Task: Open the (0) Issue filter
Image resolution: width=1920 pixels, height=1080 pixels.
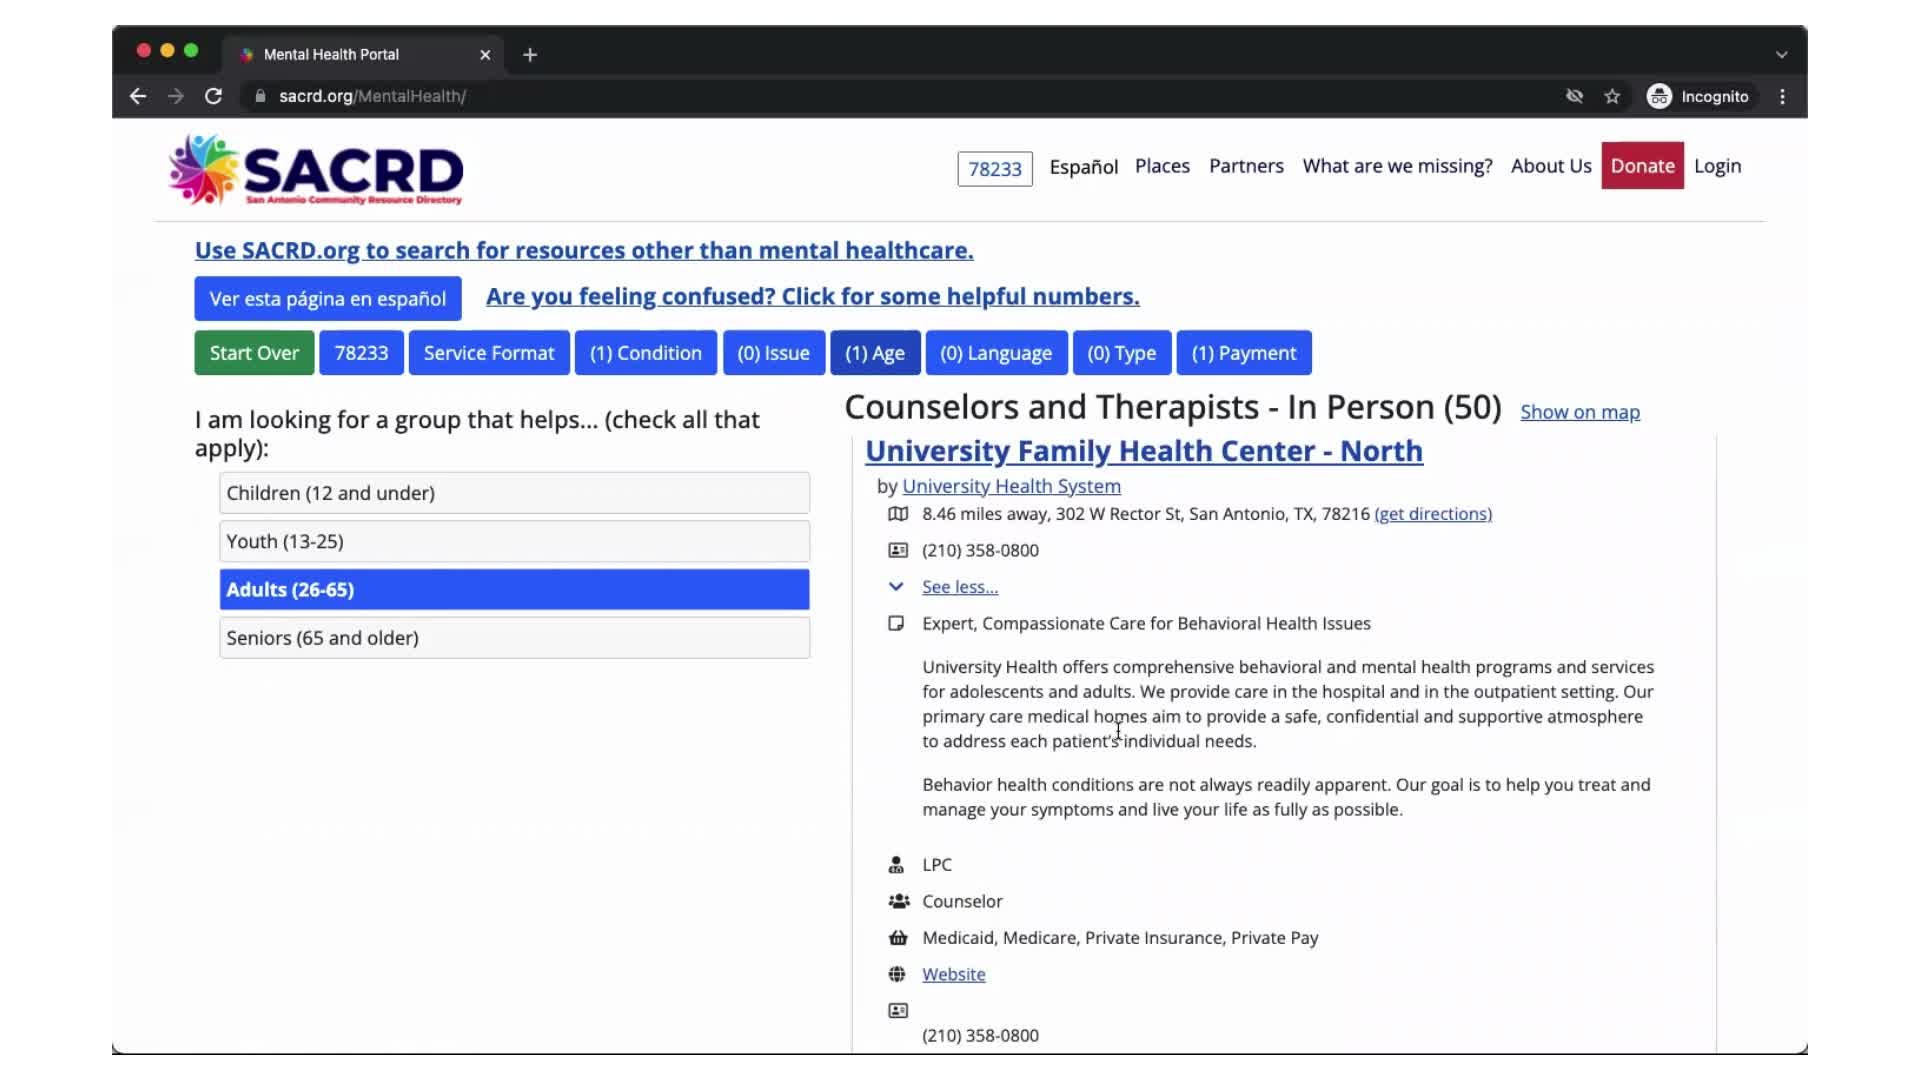Action: 774,353
